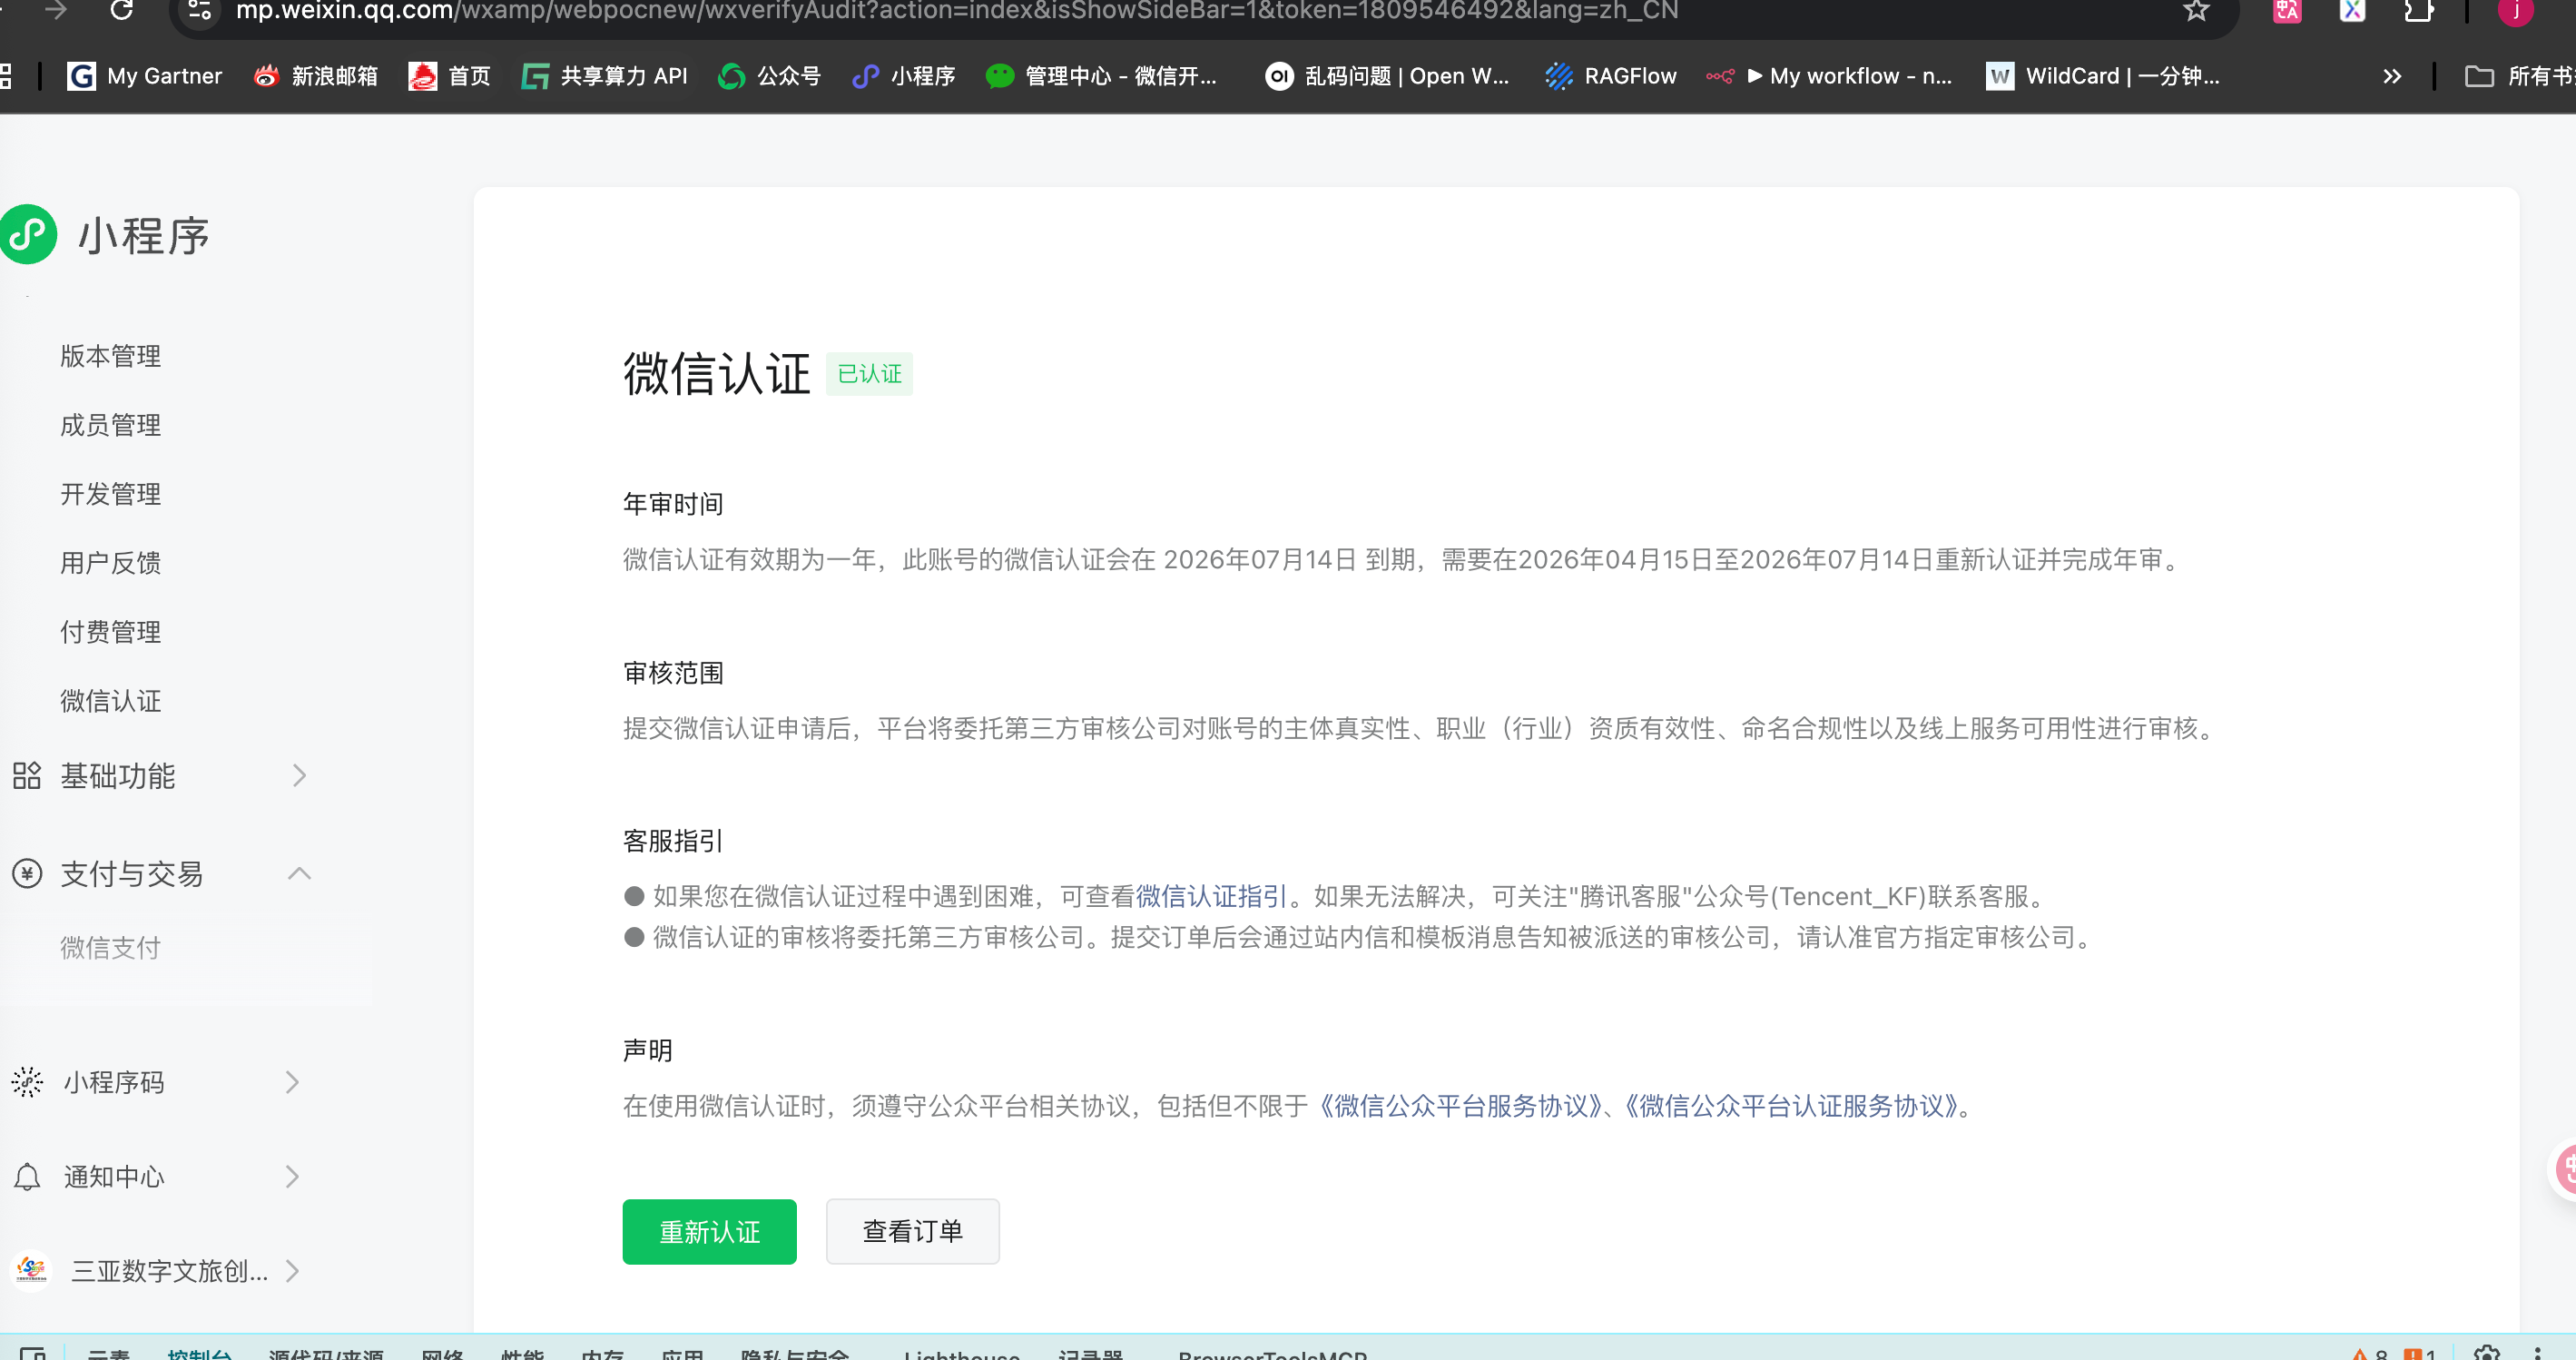The width and height of the screenshot is (2576, 1360).
Task: Click the 通知中心 bell icon
Action: coord(27,1177)
